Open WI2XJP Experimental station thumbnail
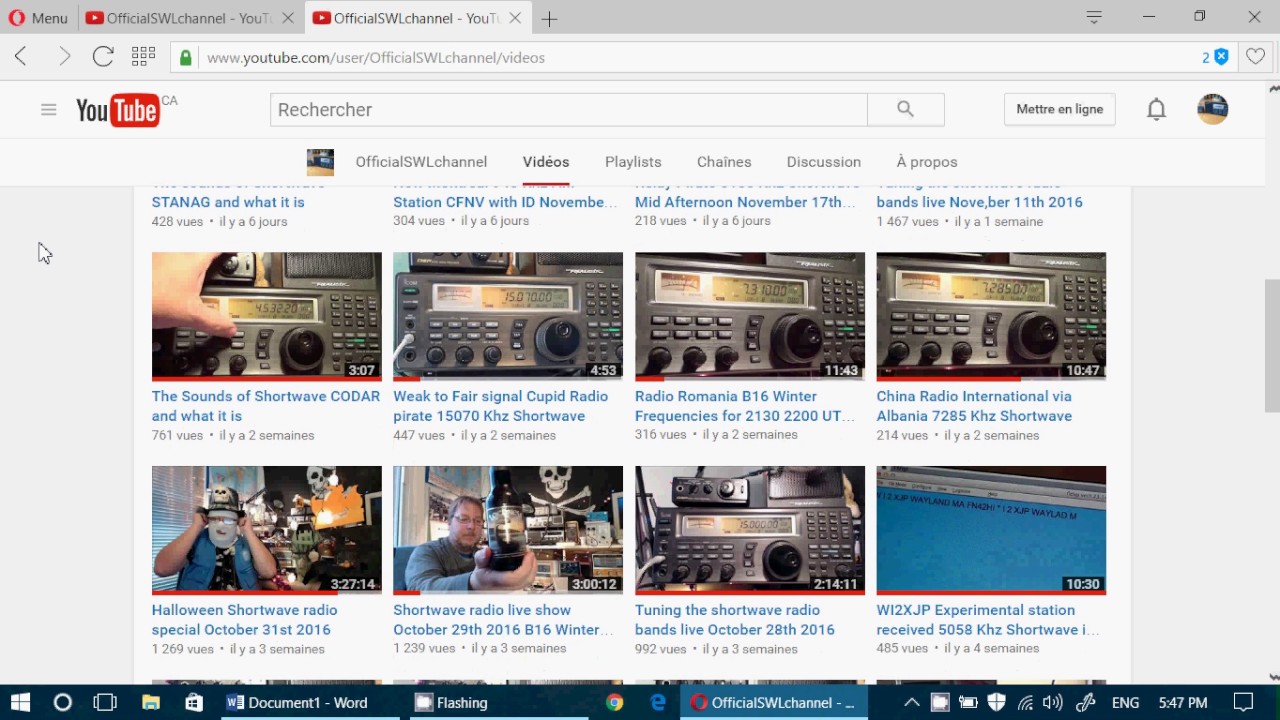 pyautogui.click(x=991, y=530)
